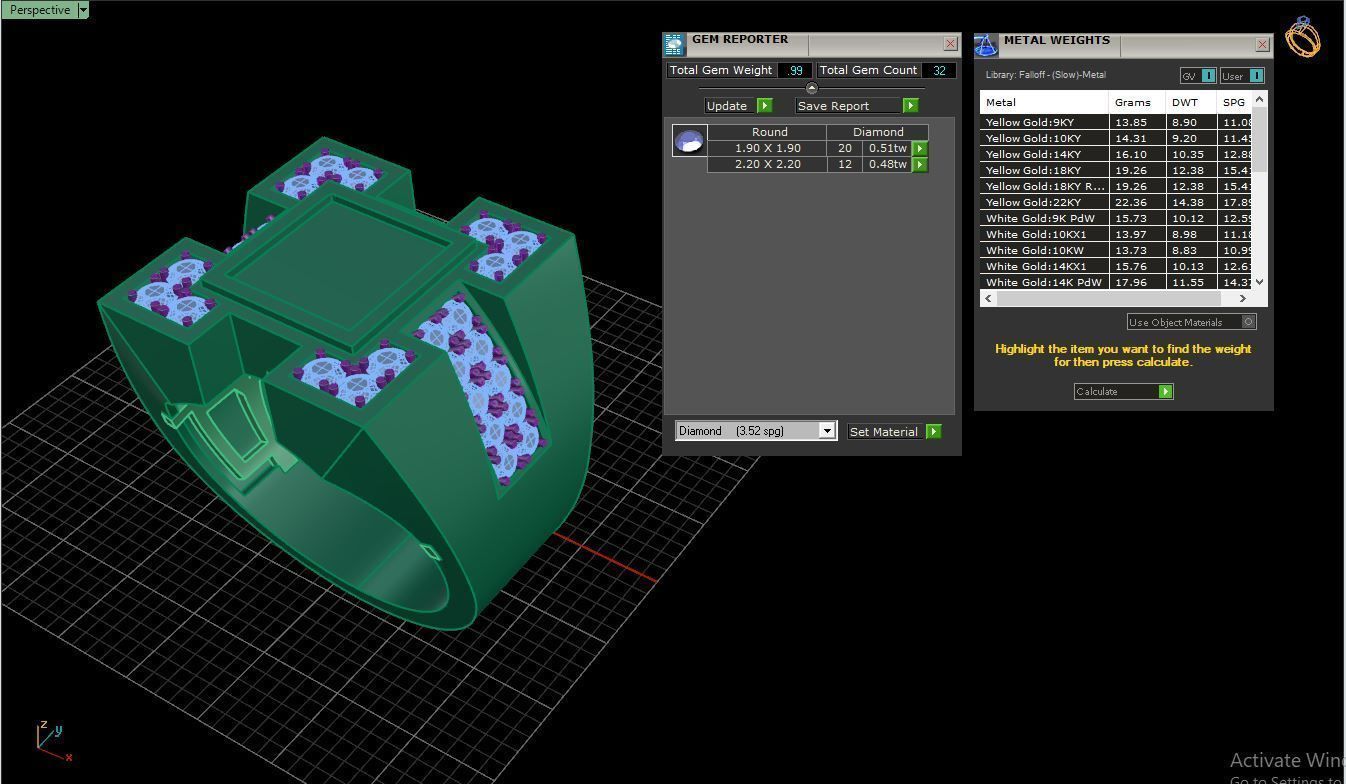The image size is (1346, 784).
Task: Click the metal list scroll left arrow
Action: click(988, 298)
